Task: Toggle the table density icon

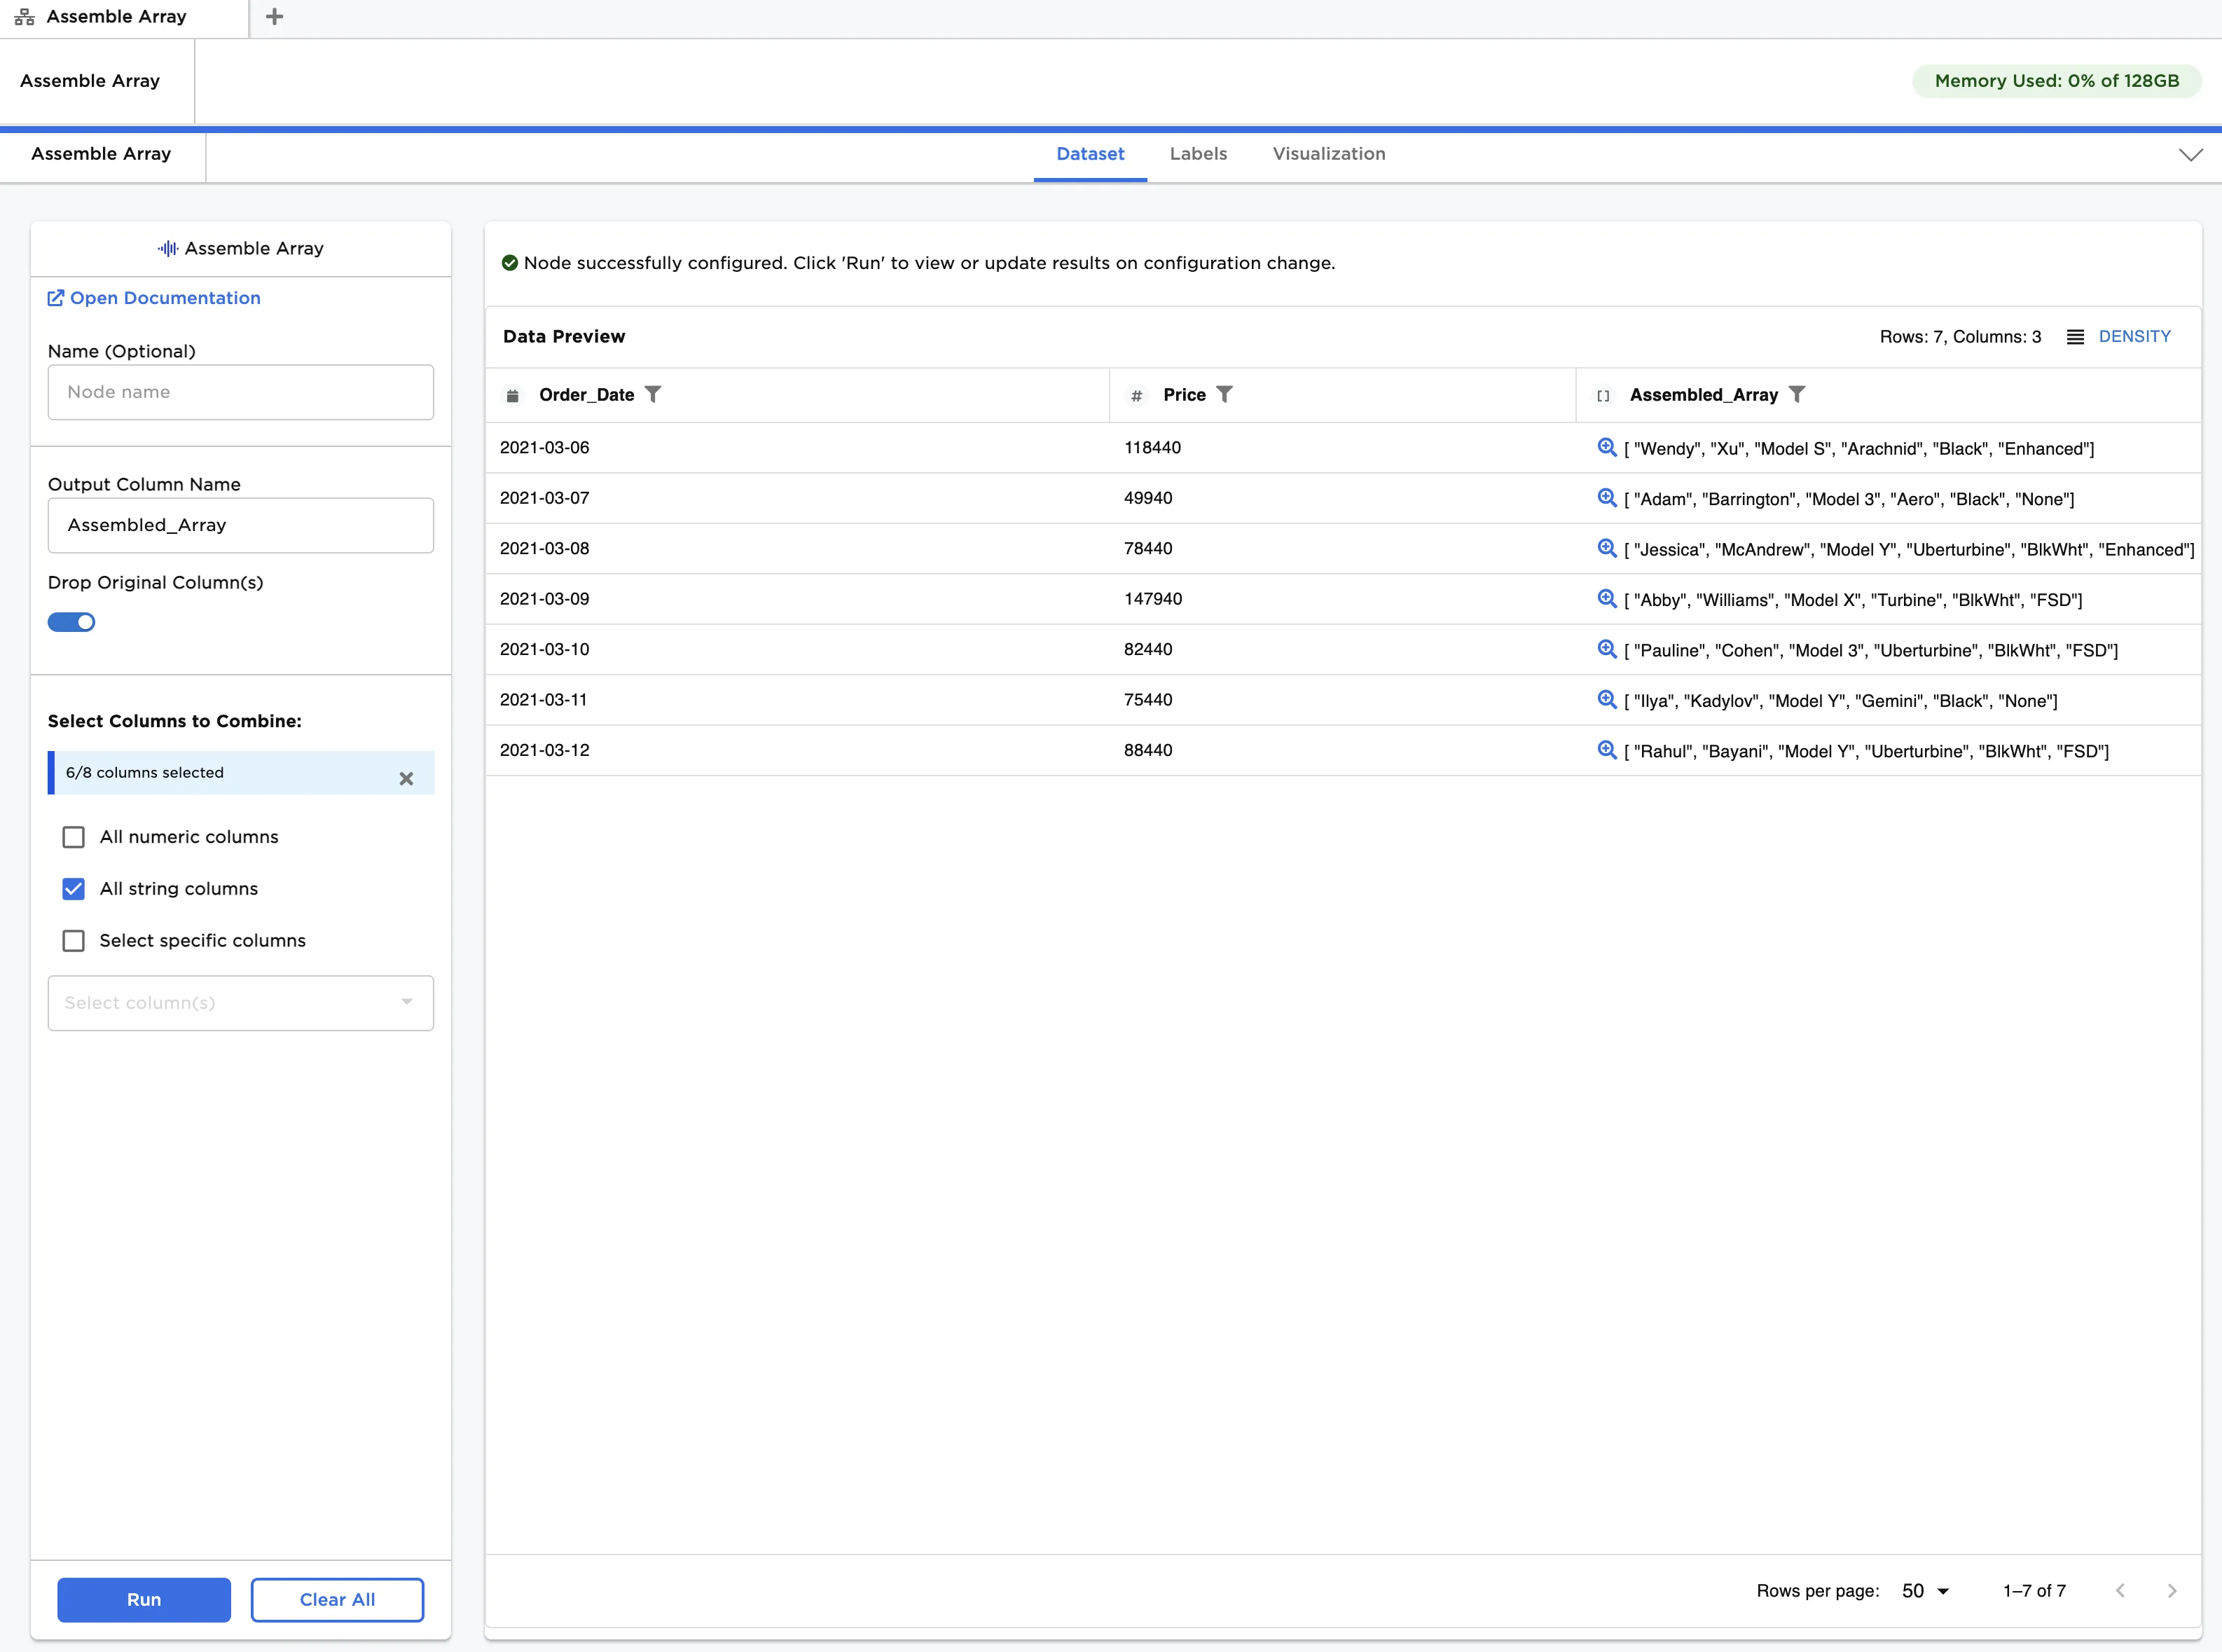Action: point(2075,337)
